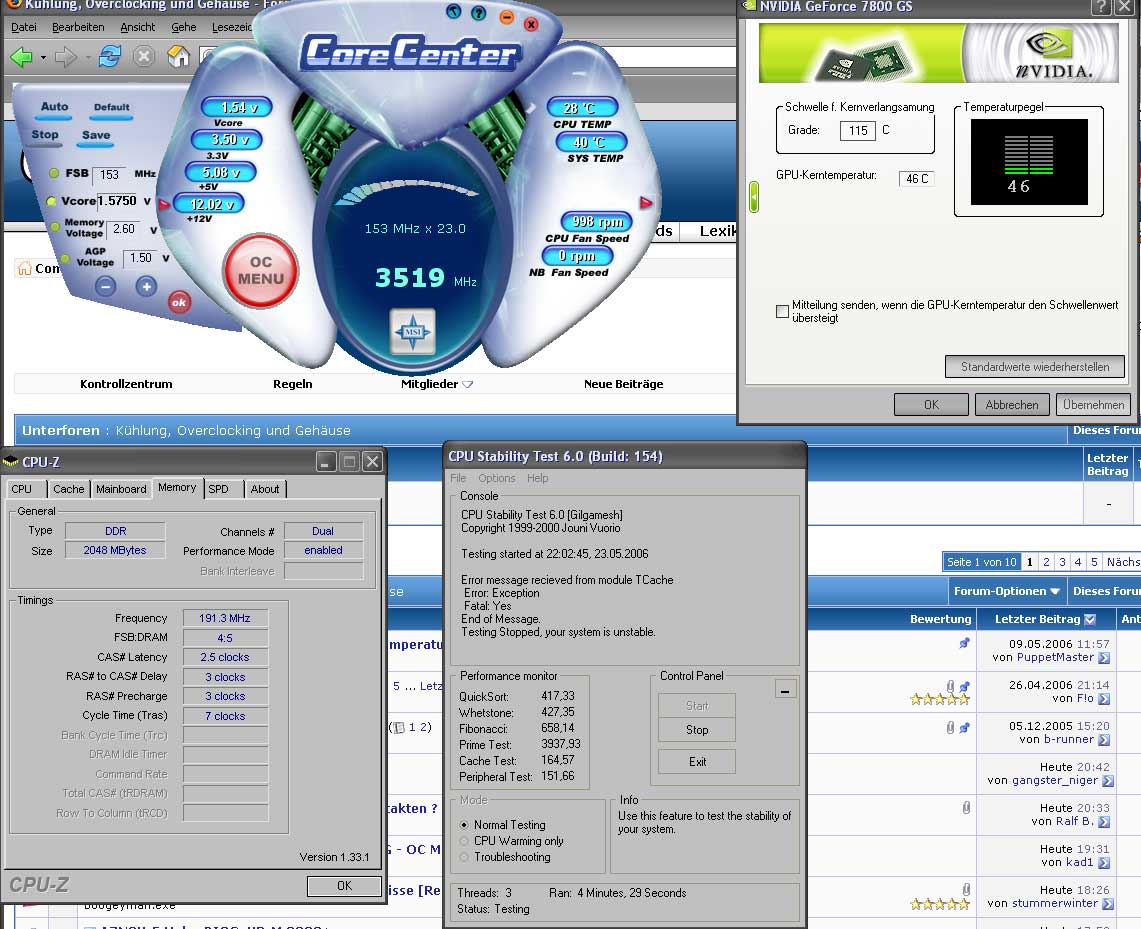Click the browser Forward arrow
Image resolution: width=1141 pixels, height=929 pixels.
(x=65, y=56)
